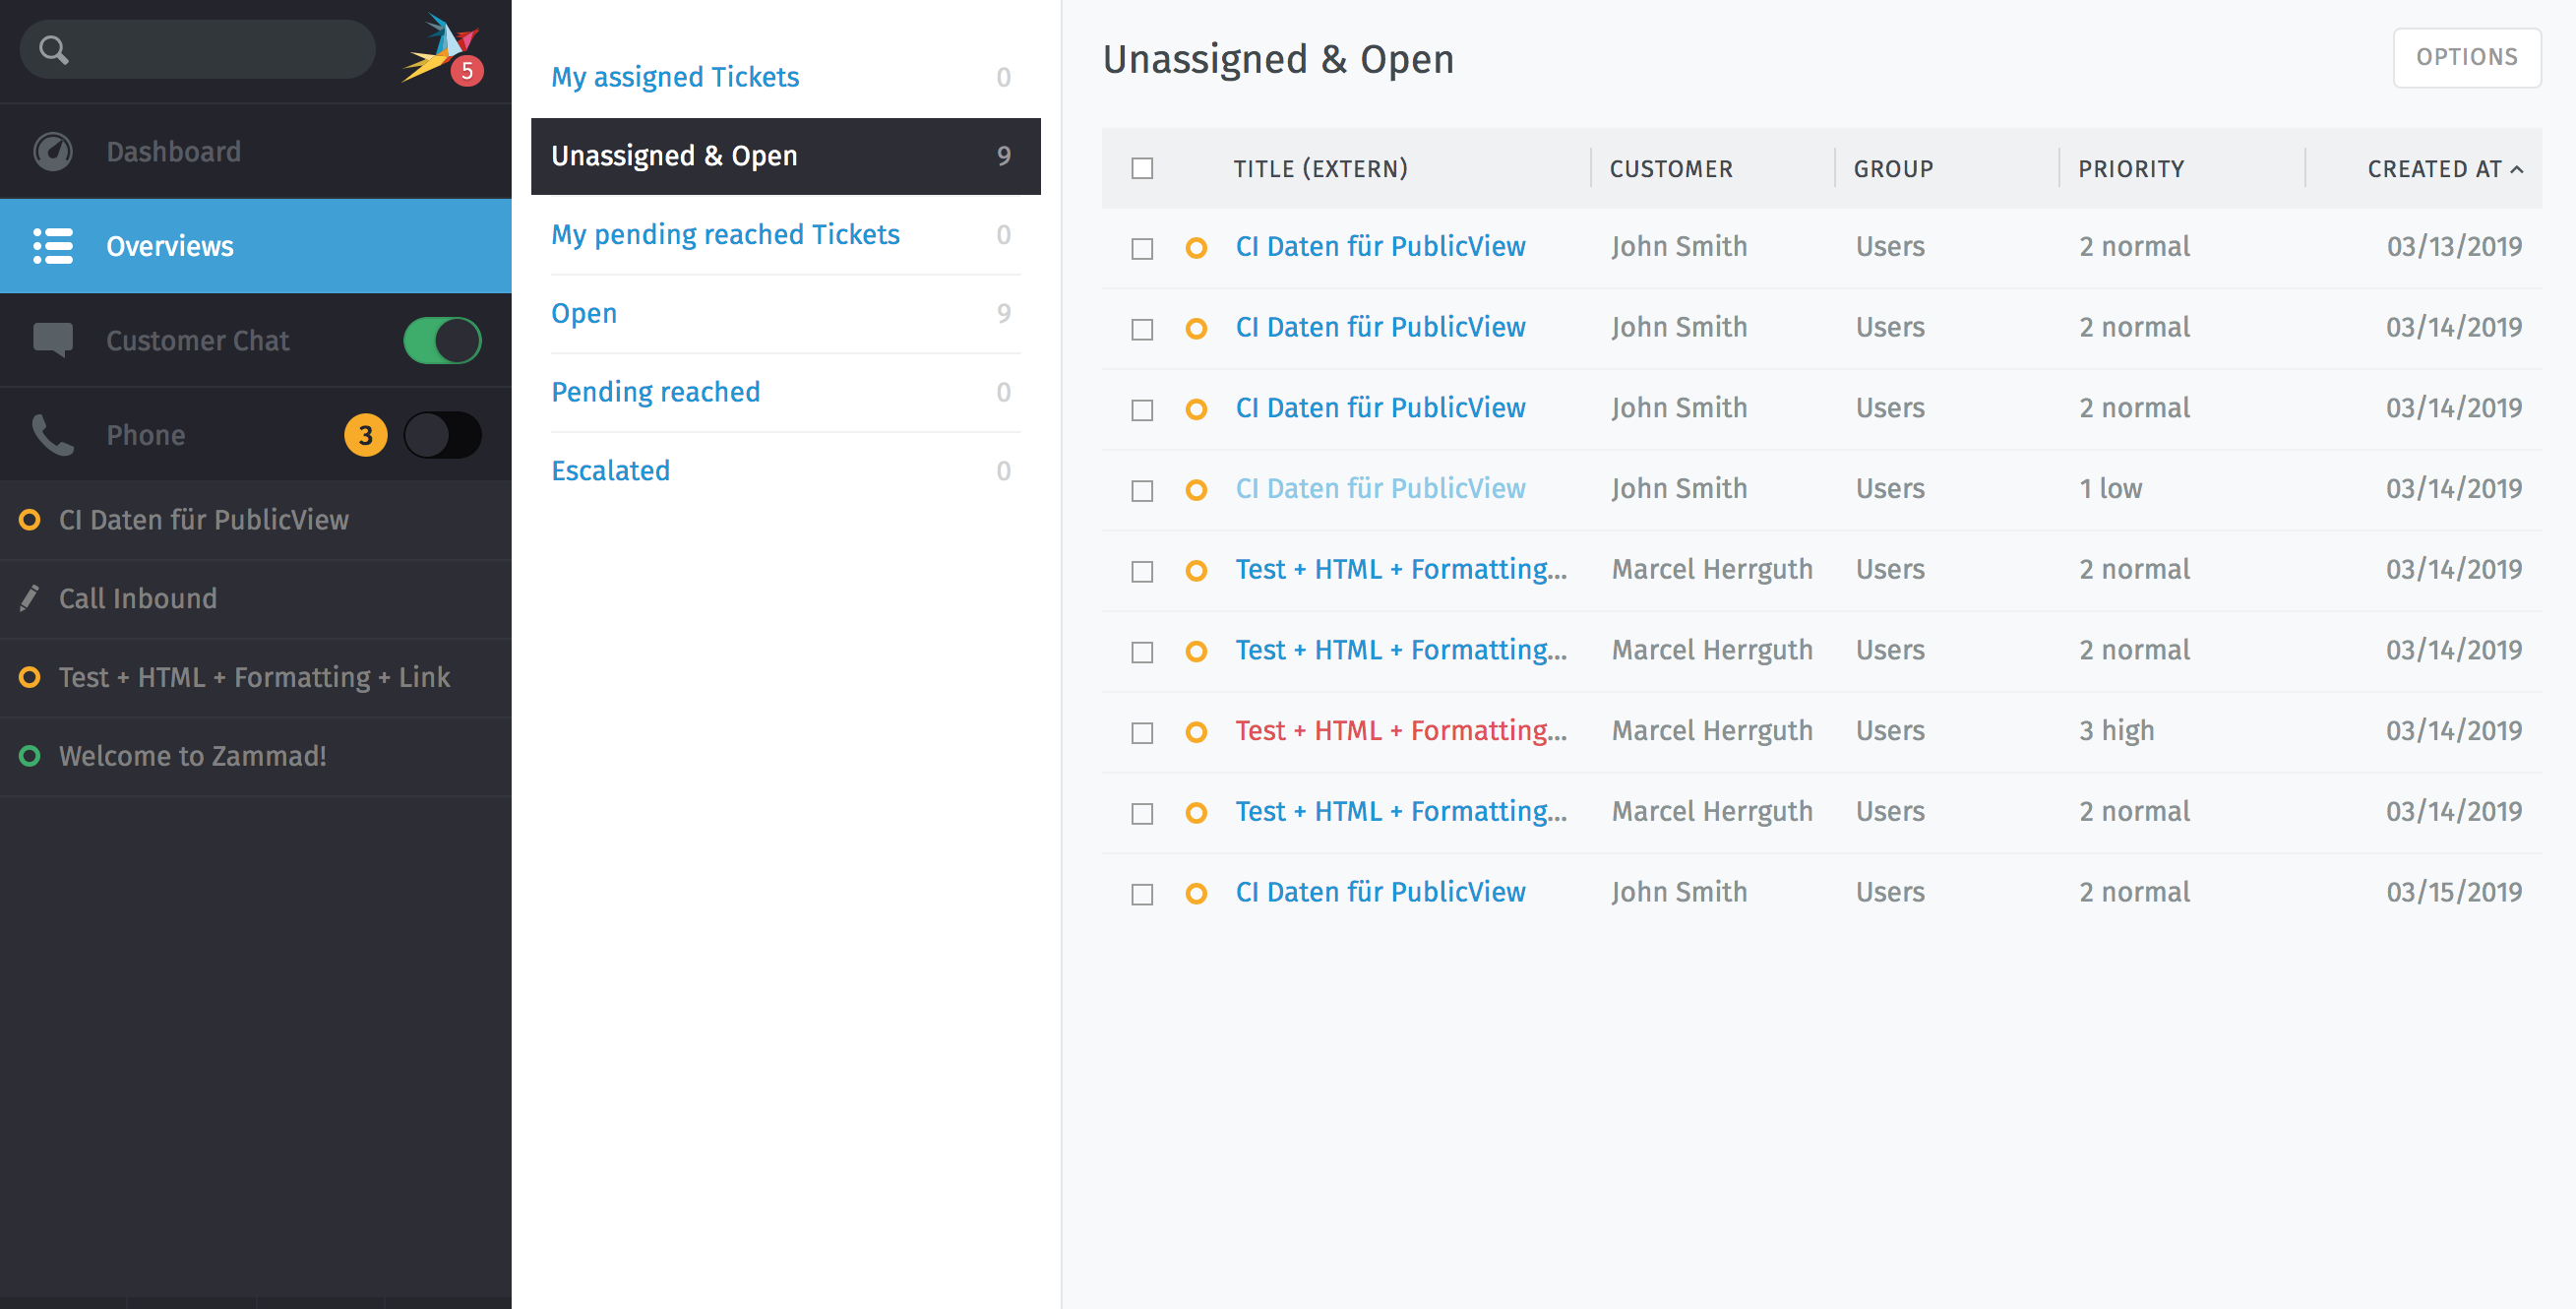This screenshot has width=2576, height=1309.
Task: Open the ticket titled Test + HTML + Formatting
Action: 1400,568
